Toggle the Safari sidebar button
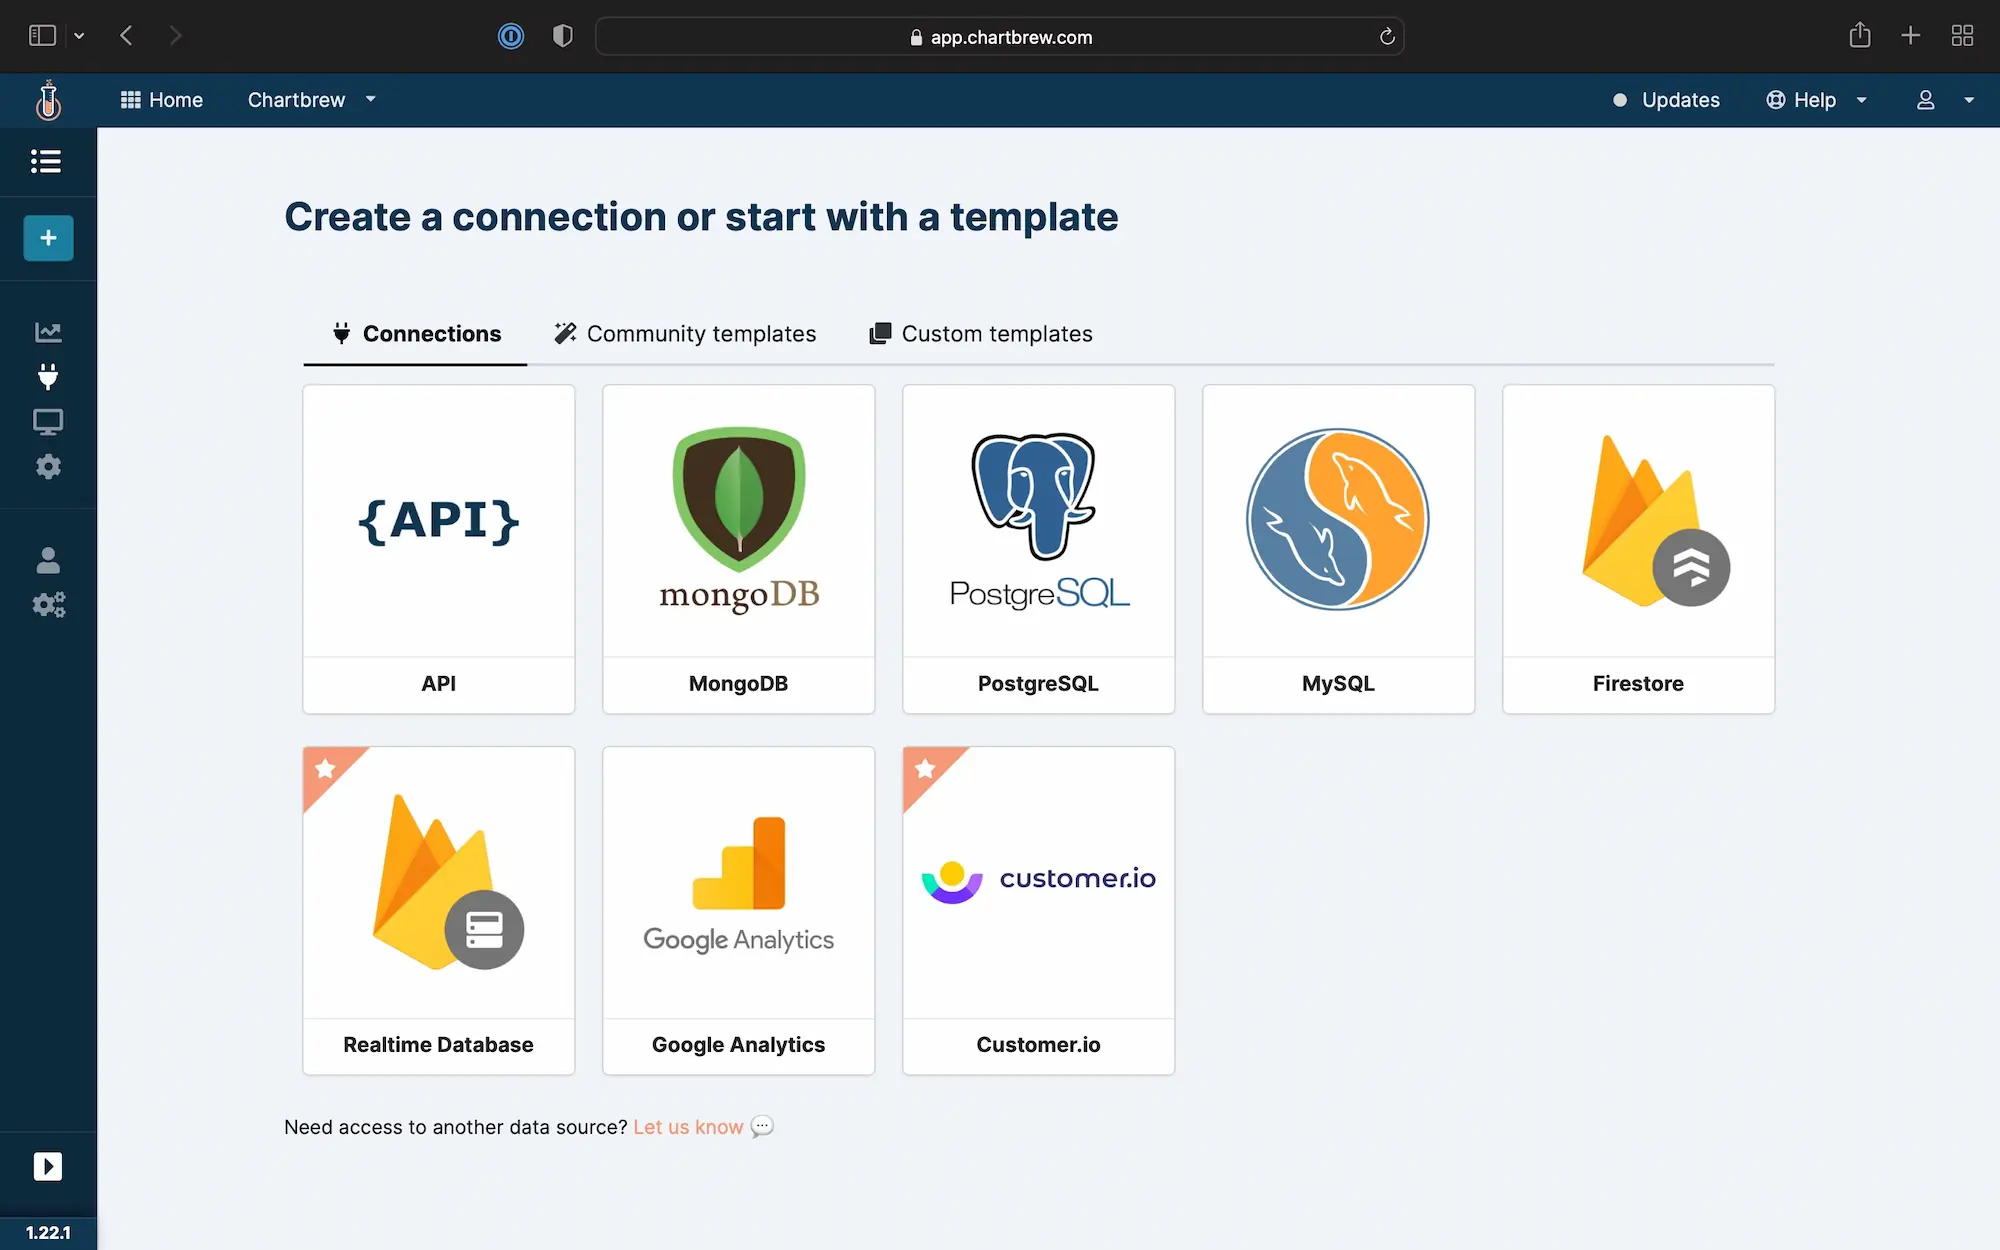The width and height of the screenshot is (2000, 1250). pyautogui.click(x=42, y=36)
